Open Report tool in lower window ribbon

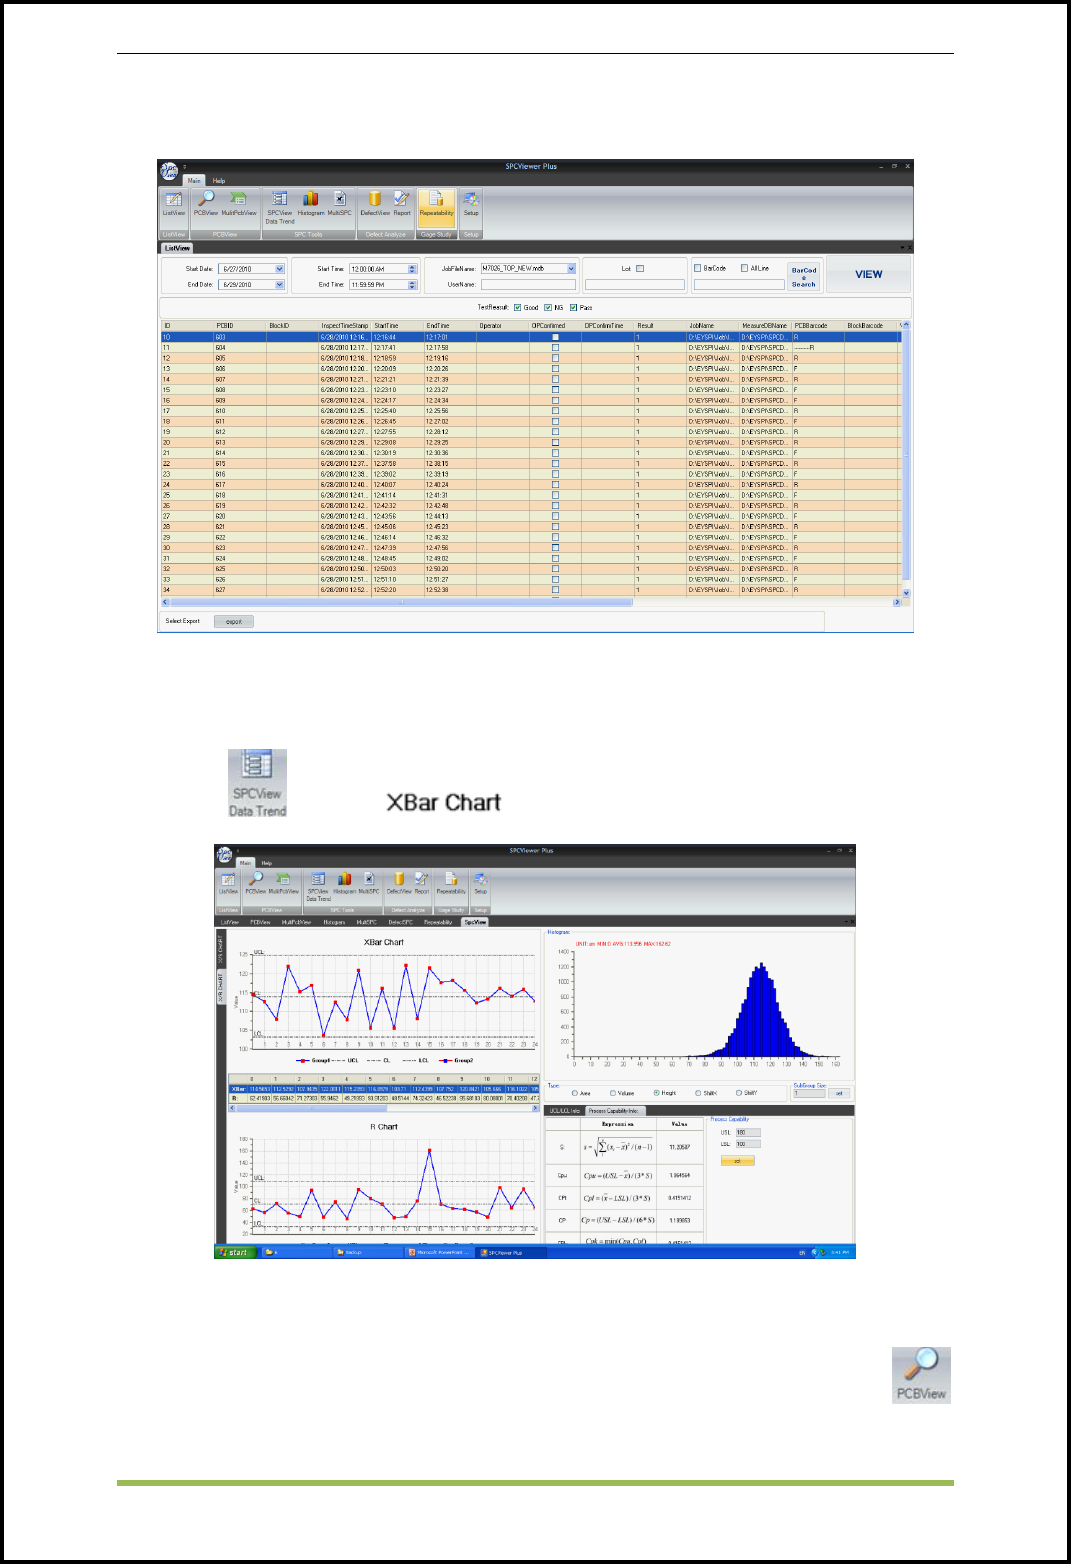tap(422, 883)
